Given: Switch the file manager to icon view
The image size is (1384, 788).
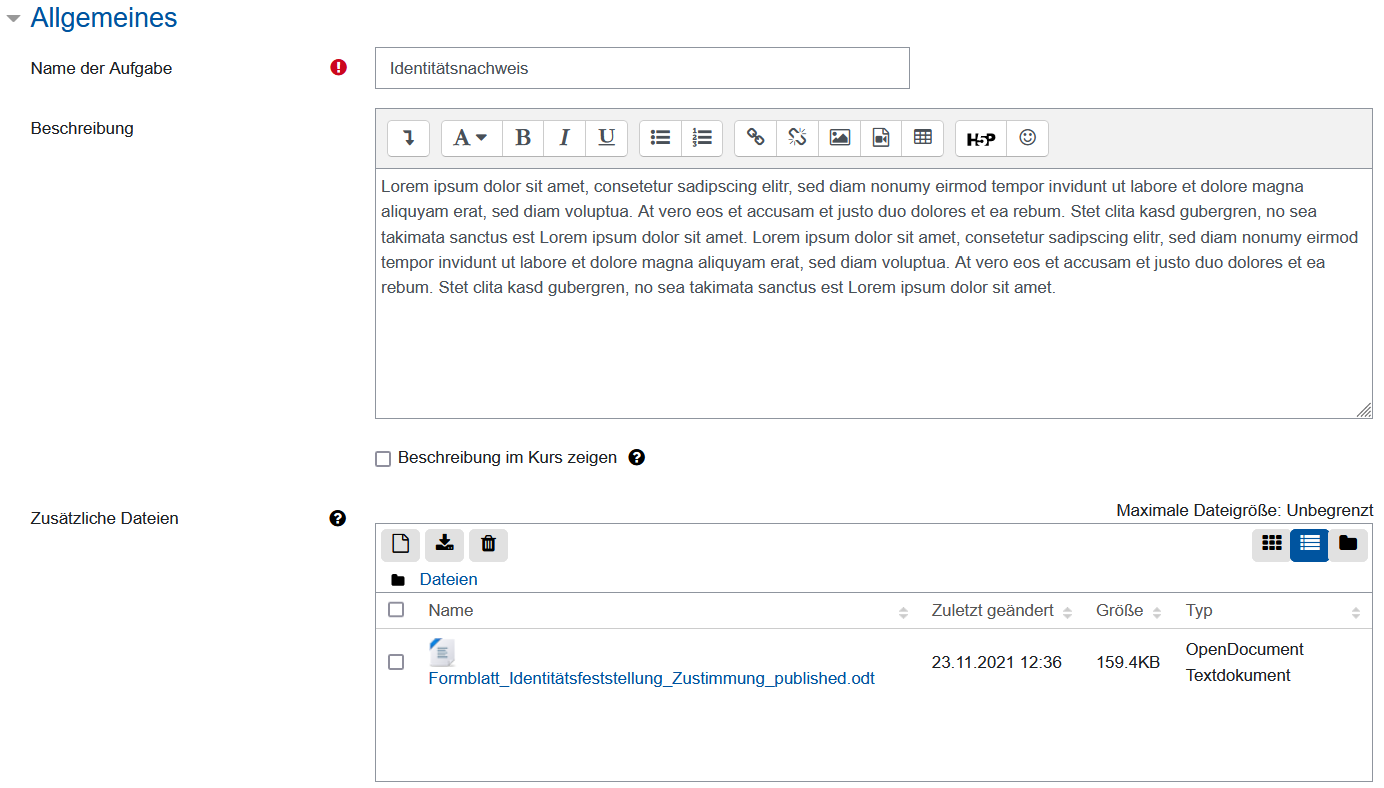Looking at the screenshot, I should (1271, 544).
